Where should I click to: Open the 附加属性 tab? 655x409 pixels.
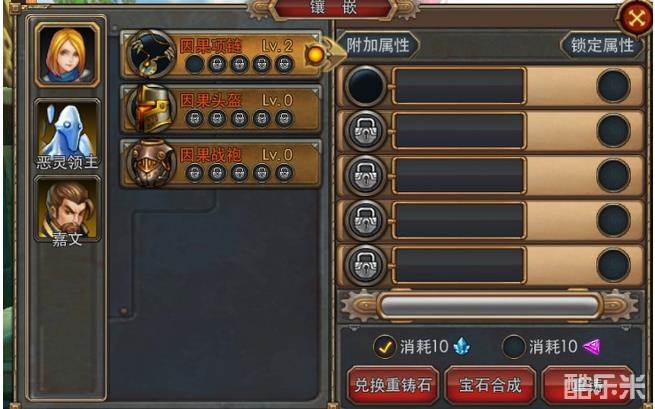378,45
